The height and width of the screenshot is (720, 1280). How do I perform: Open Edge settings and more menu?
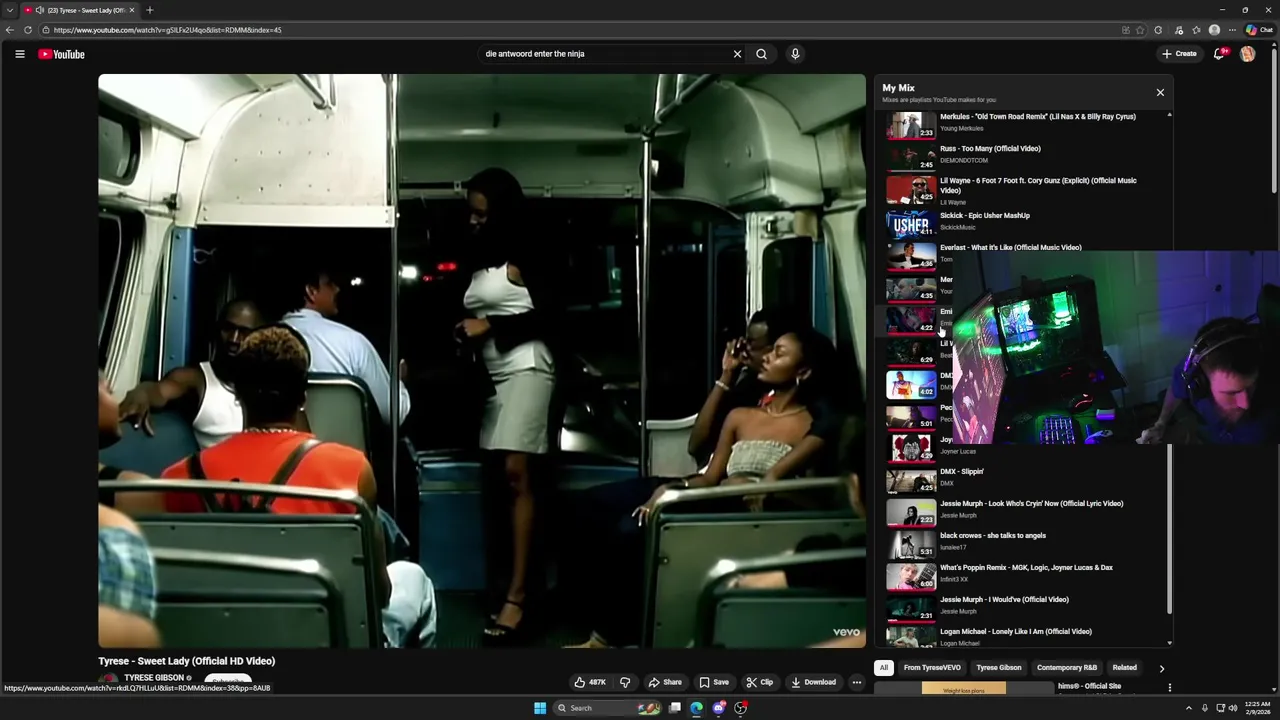click(1231, 30)
